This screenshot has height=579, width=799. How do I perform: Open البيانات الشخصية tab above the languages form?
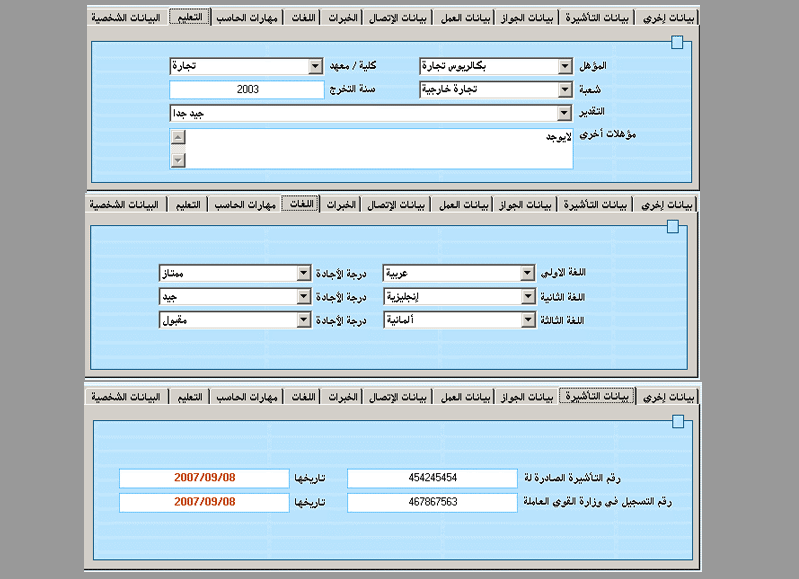pyautogui.click(x=124, y=204)
